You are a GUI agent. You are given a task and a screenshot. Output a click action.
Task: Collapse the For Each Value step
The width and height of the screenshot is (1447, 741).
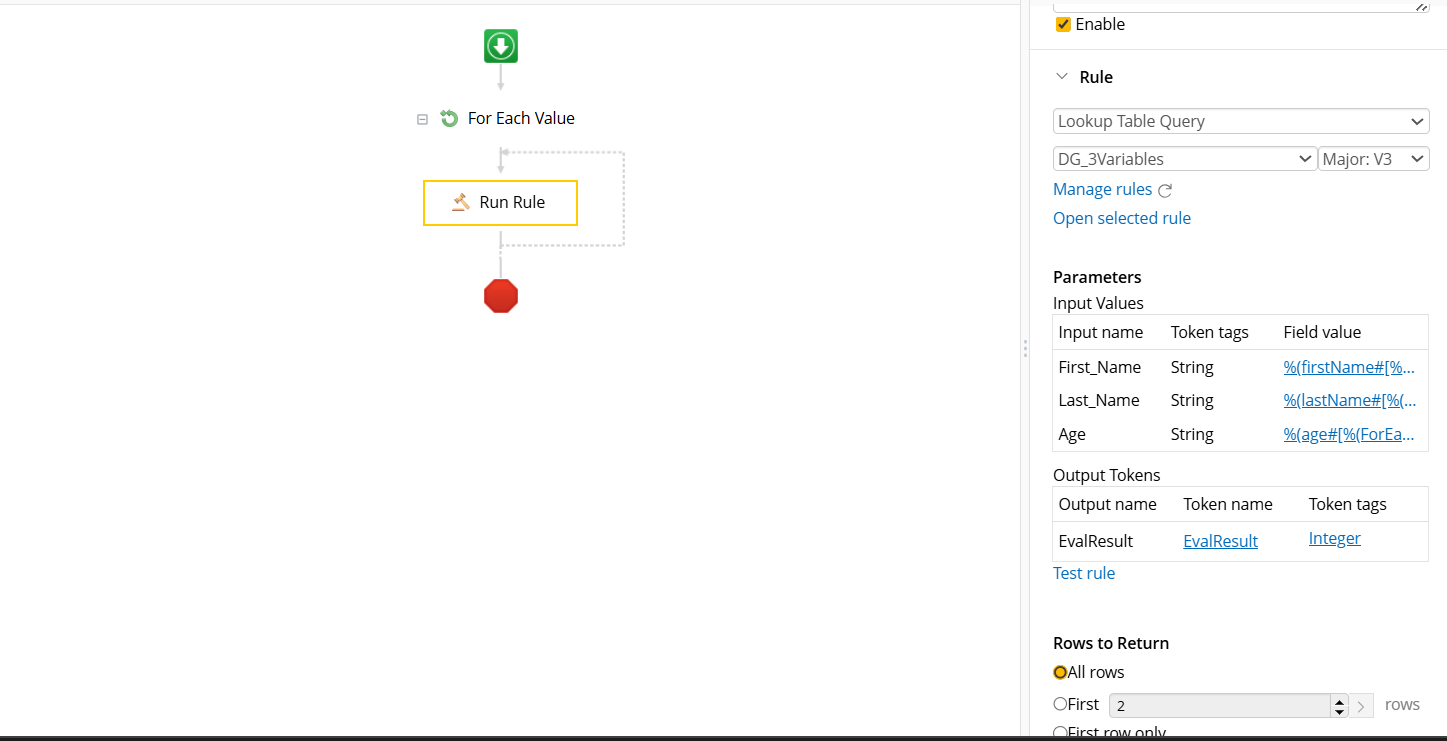pos(422,119)
